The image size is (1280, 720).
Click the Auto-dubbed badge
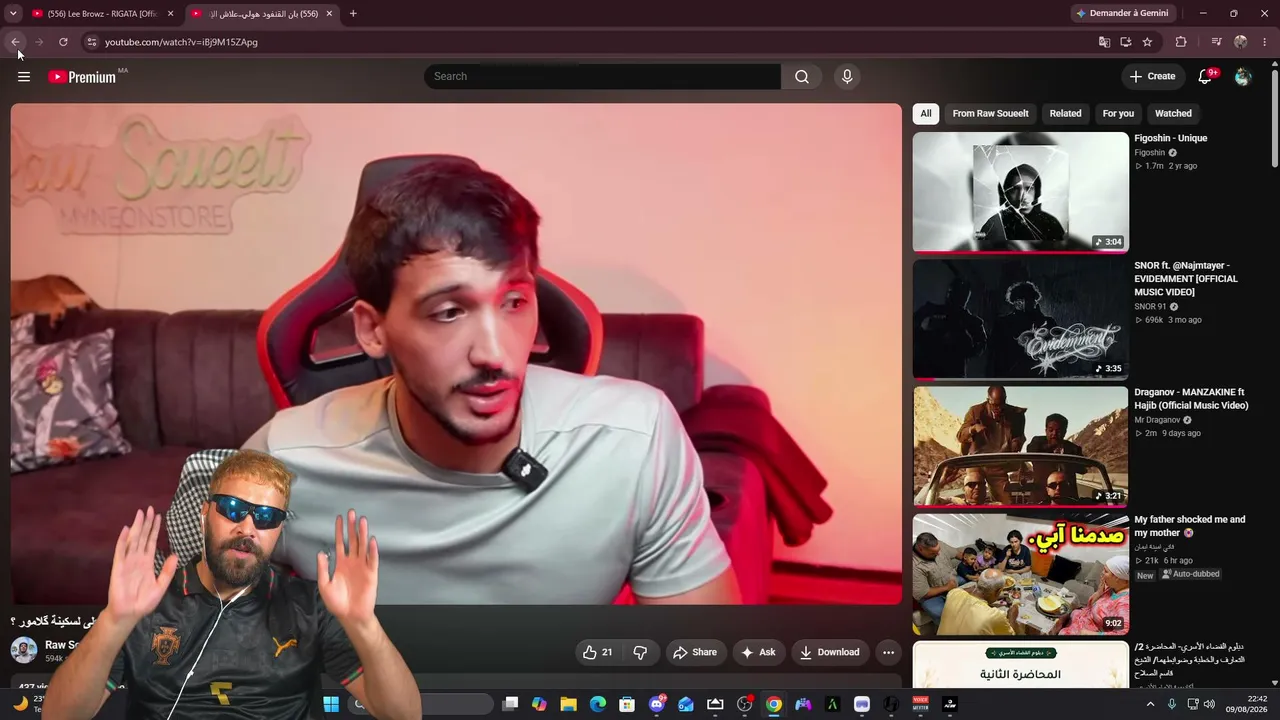[1190, 575]
